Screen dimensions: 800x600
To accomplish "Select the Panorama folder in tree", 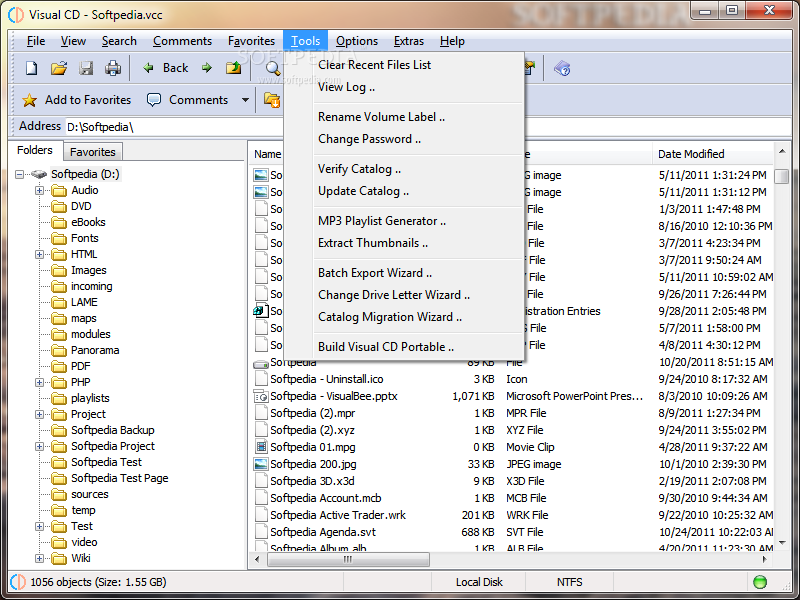I will click(x=95, y=350).
